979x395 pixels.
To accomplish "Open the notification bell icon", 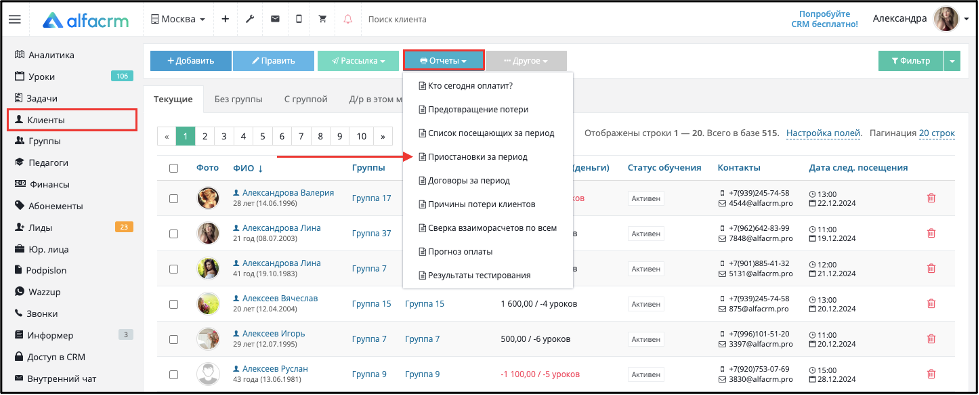I will 348,19.
